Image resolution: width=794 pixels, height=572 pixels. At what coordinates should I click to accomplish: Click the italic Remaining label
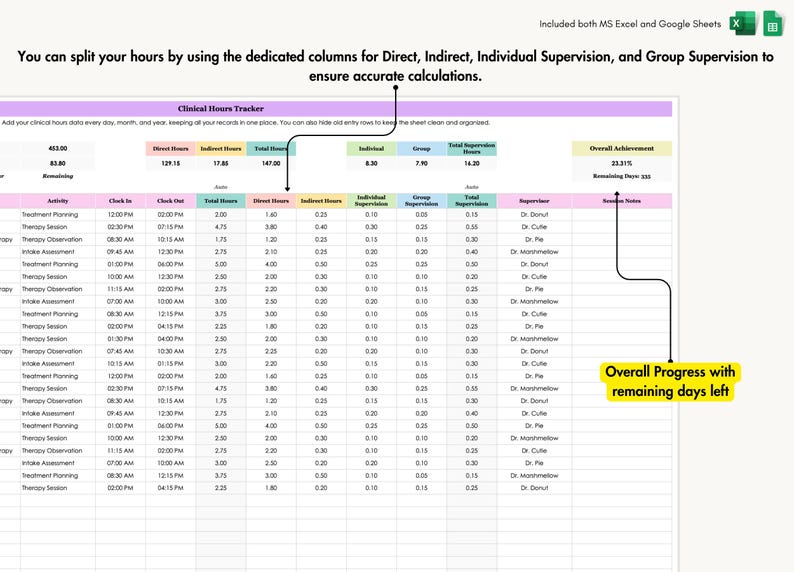[58, 176]
